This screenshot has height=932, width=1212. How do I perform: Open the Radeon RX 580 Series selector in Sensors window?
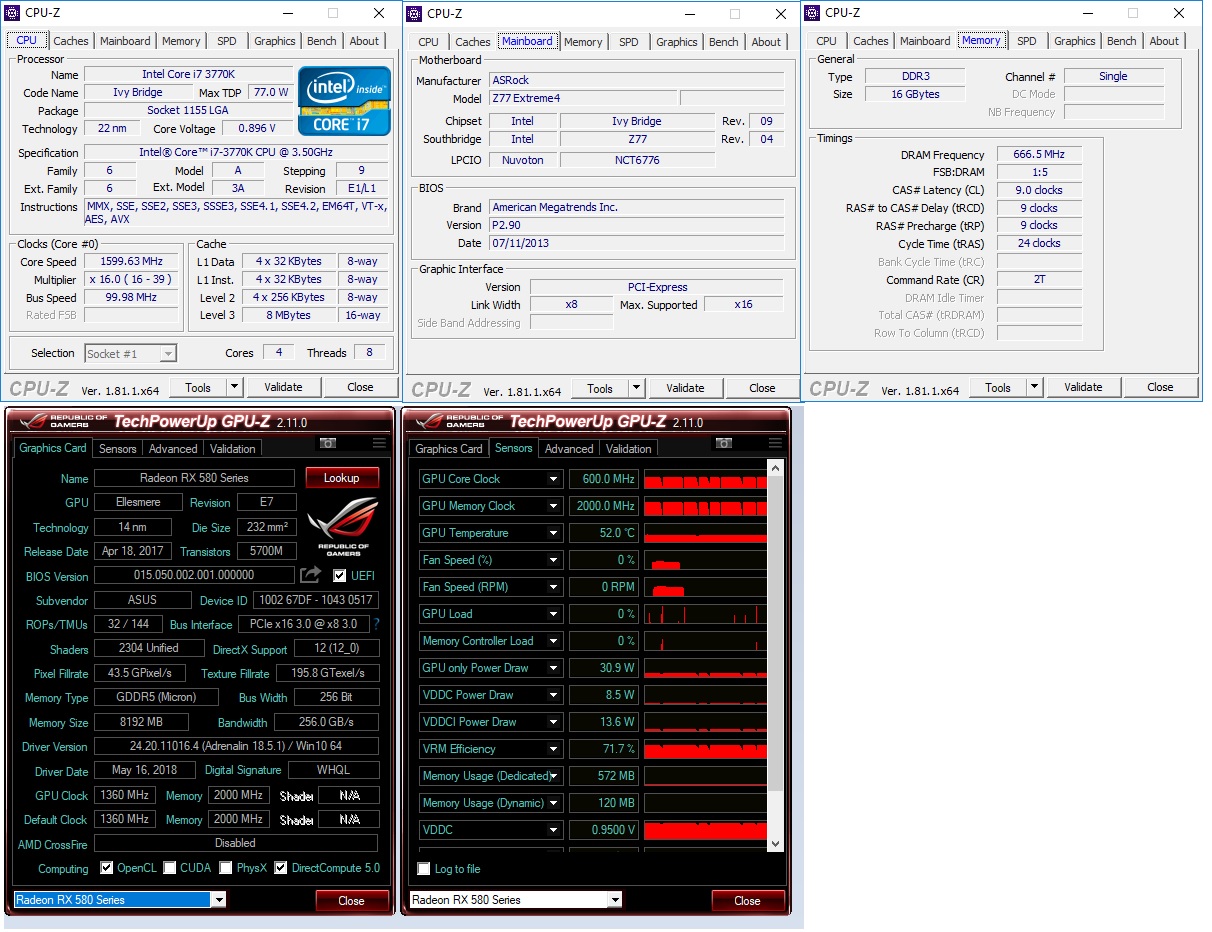coord(516,900)
